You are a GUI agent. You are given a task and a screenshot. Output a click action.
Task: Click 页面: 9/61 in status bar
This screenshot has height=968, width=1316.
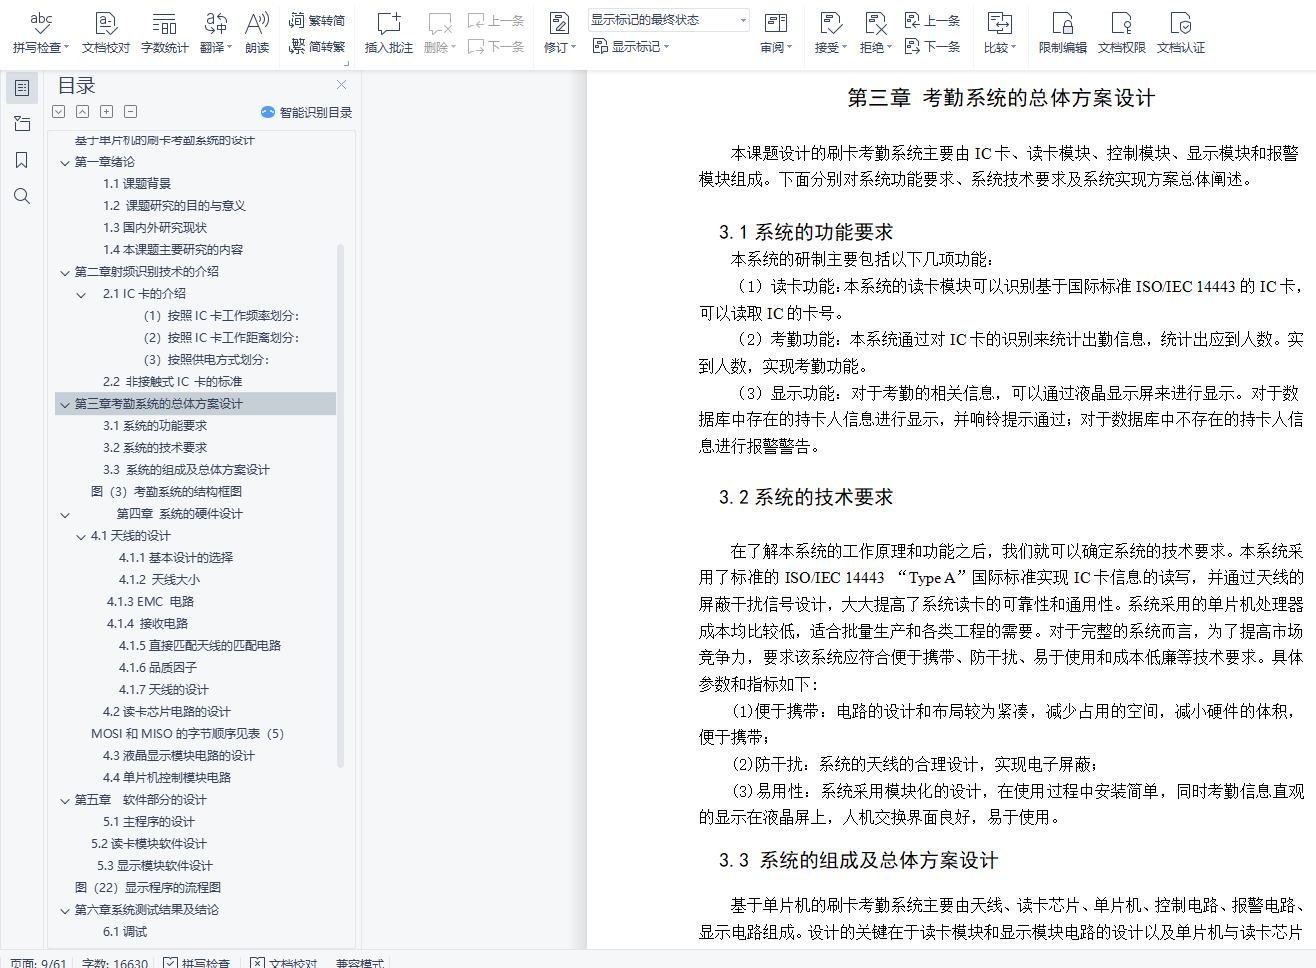(x=38, y=962)
